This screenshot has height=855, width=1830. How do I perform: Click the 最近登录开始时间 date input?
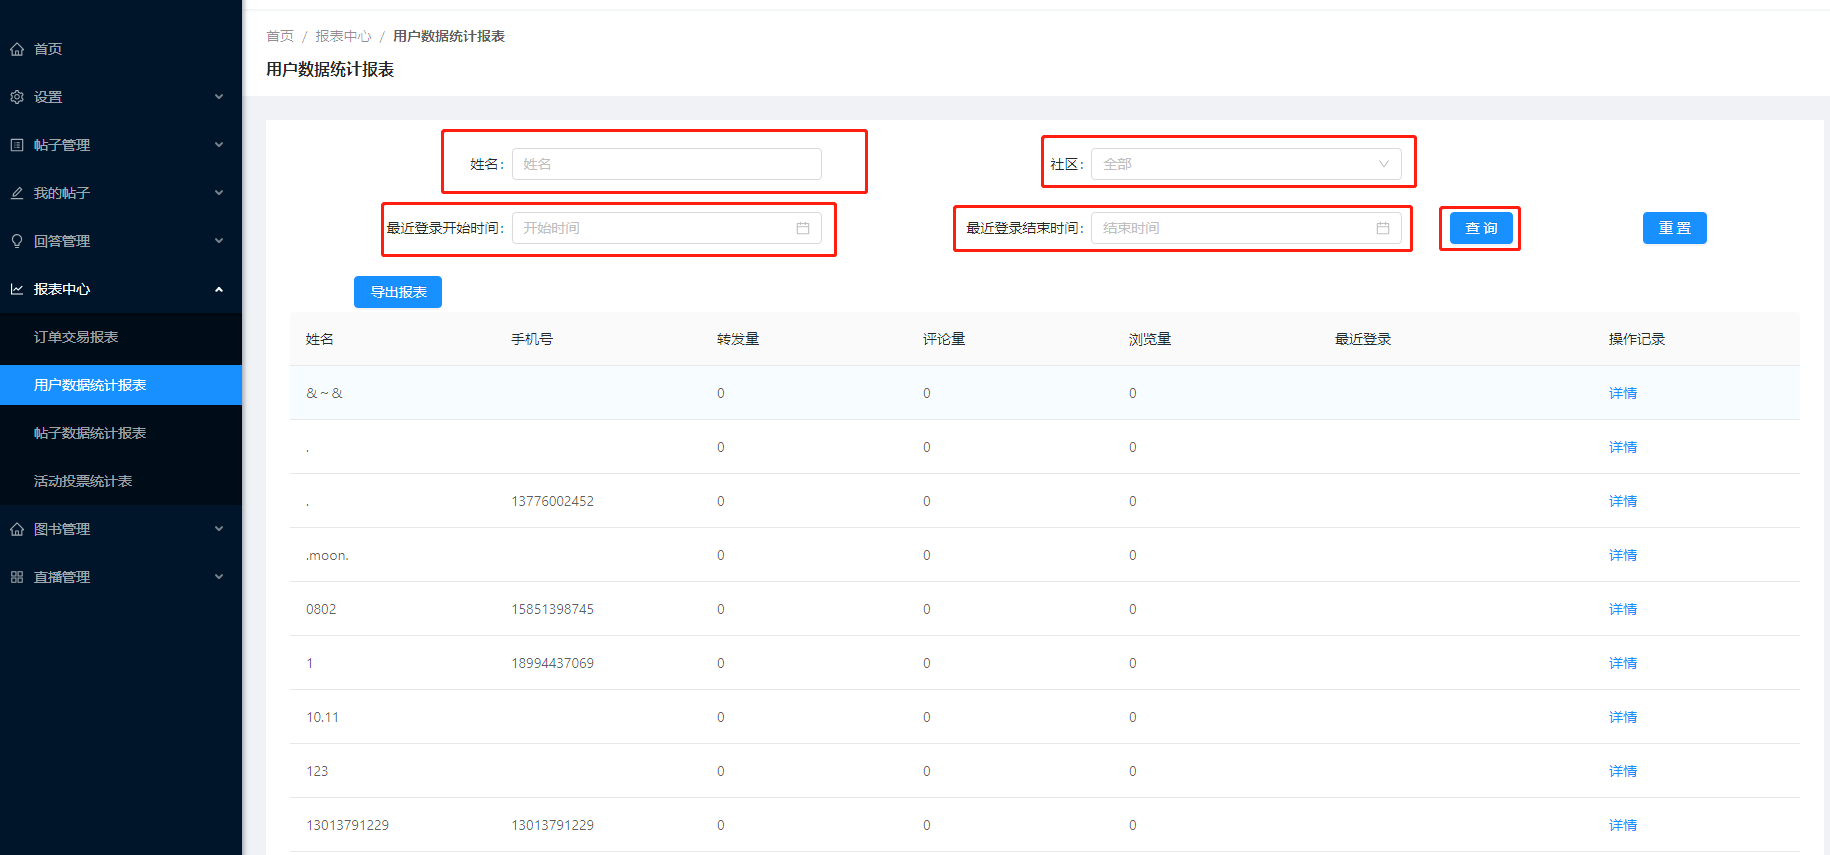point(667,228)
